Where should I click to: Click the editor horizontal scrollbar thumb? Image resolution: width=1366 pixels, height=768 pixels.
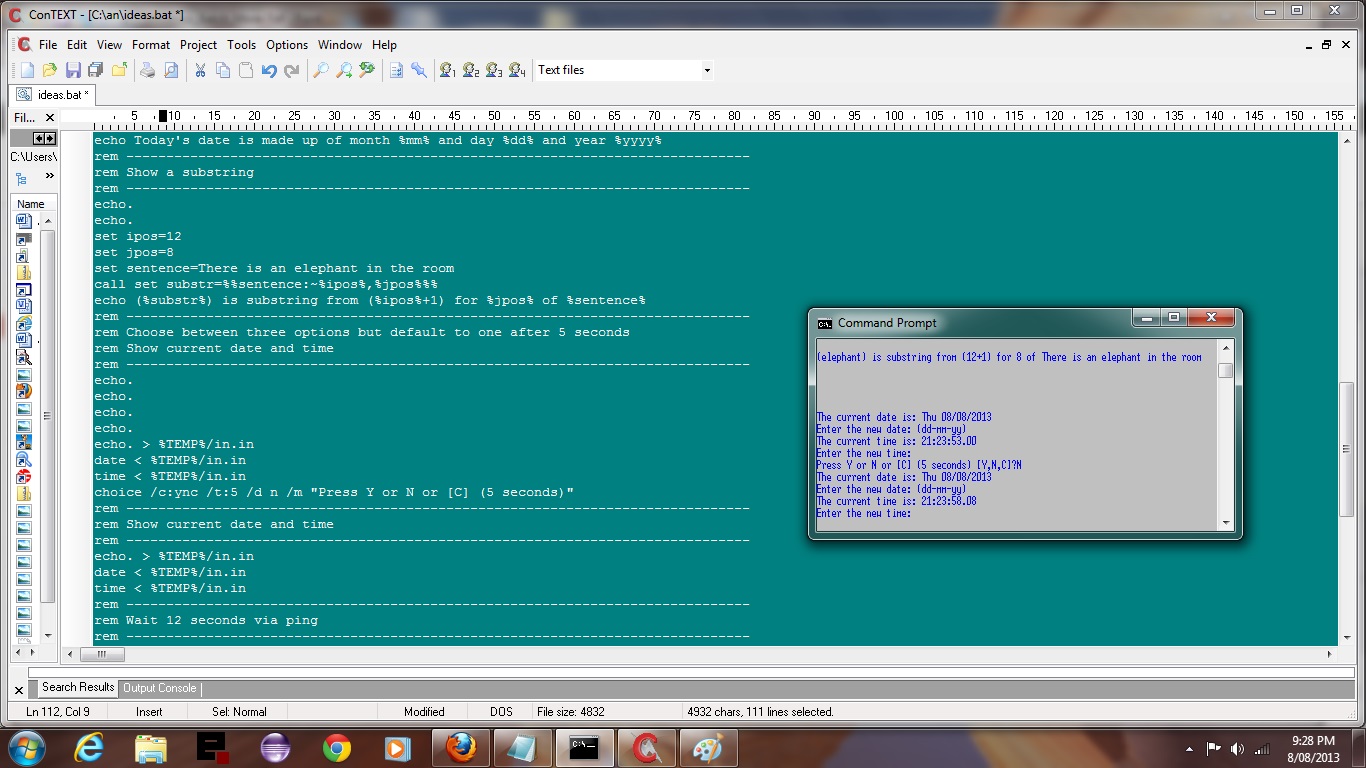pos(102,654)
